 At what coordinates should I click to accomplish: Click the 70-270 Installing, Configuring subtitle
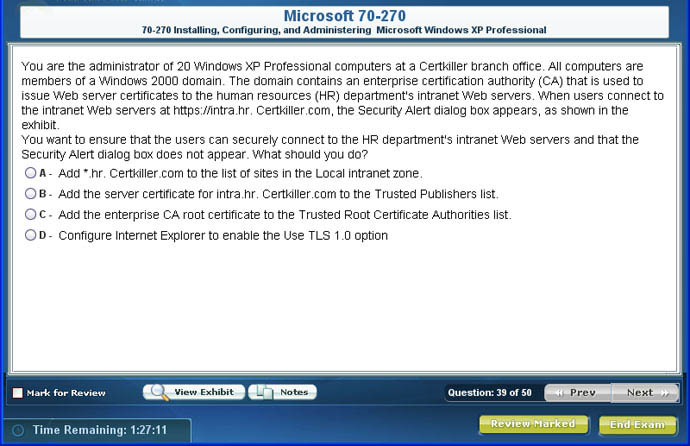click(344, 30)
